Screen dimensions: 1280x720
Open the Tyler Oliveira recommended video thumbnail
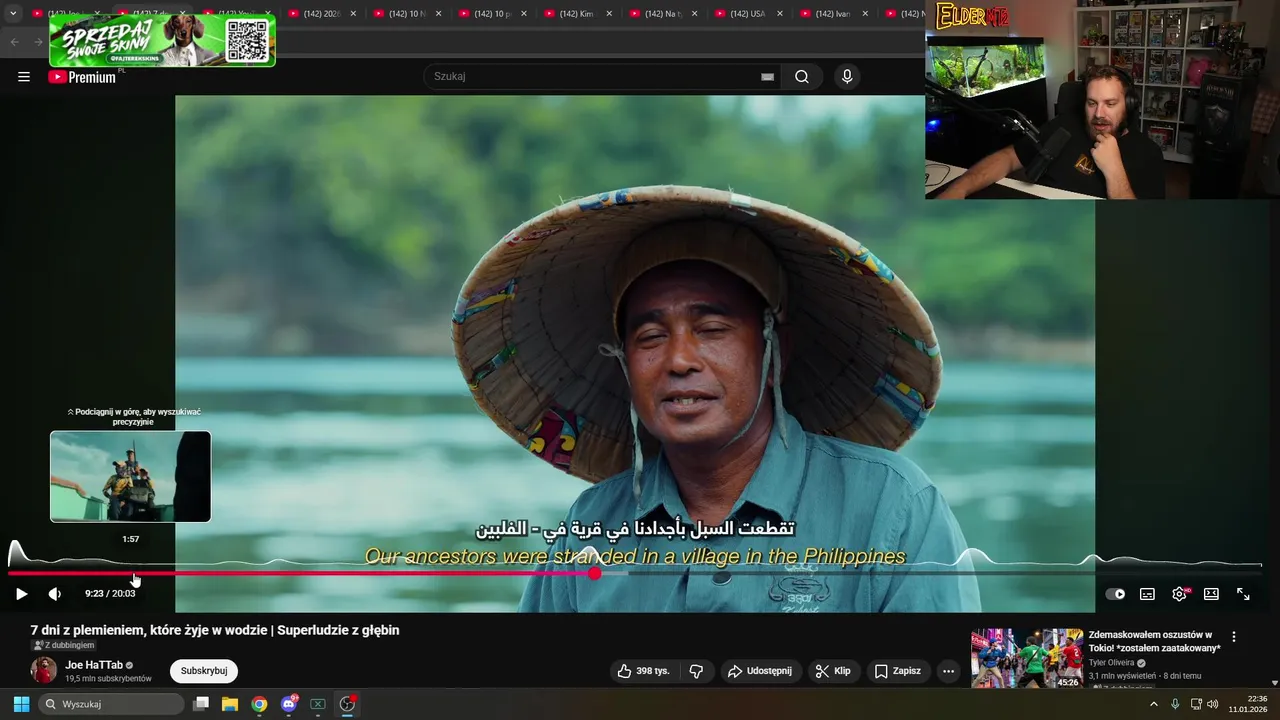[x=1027, y=658]
